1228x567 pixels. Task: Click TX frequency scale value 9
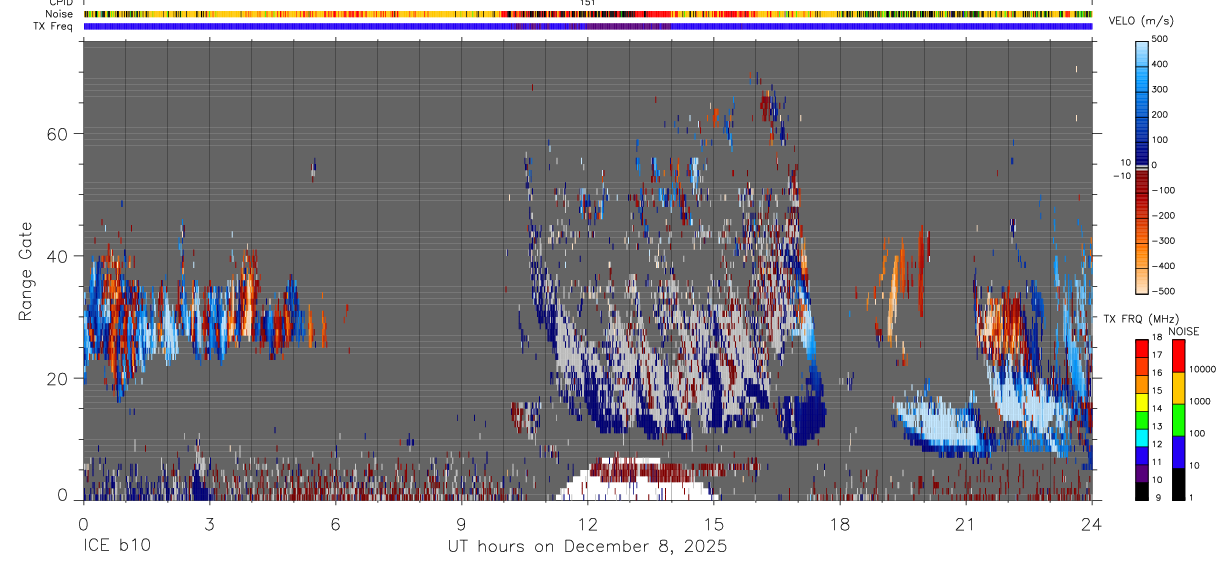1157,498
